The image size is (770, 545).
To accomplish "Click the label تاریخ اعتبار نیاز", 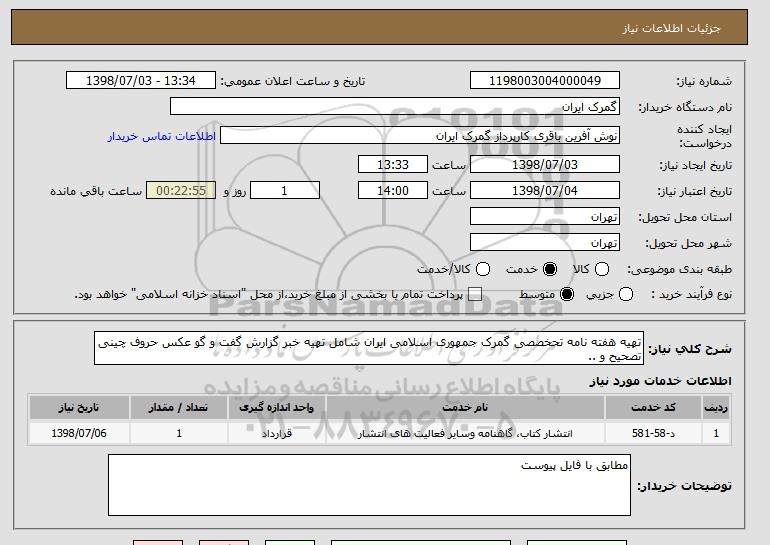I will [695, 191].
